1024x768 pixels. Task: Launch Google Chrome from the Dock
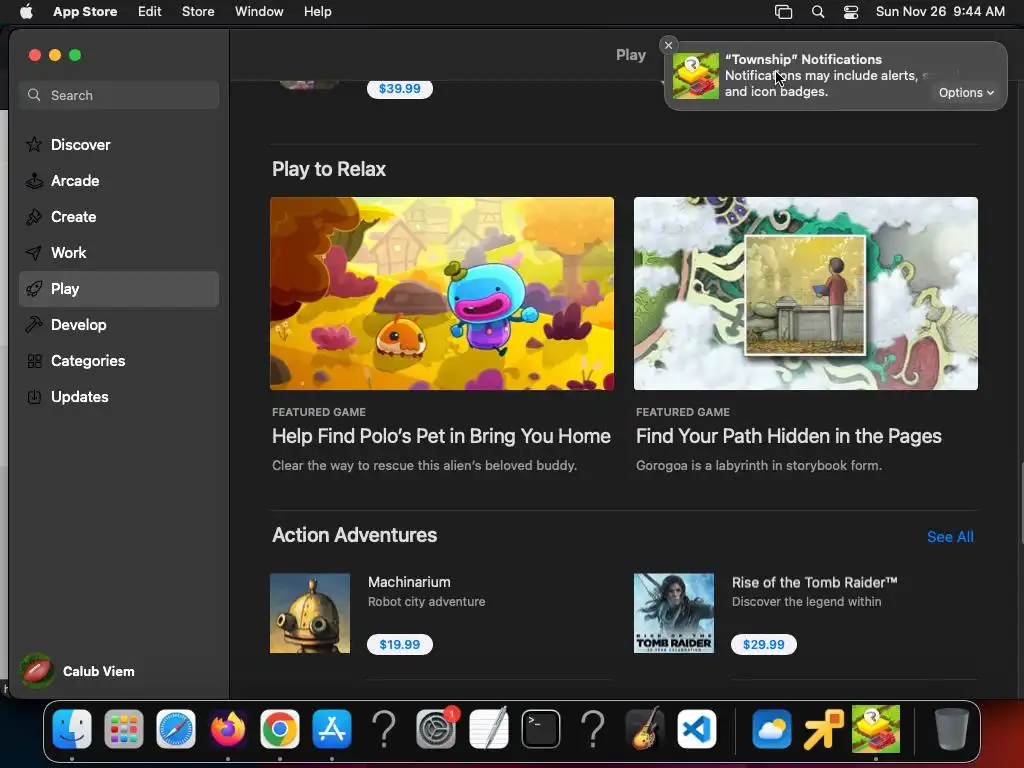[x=280, y=729]
